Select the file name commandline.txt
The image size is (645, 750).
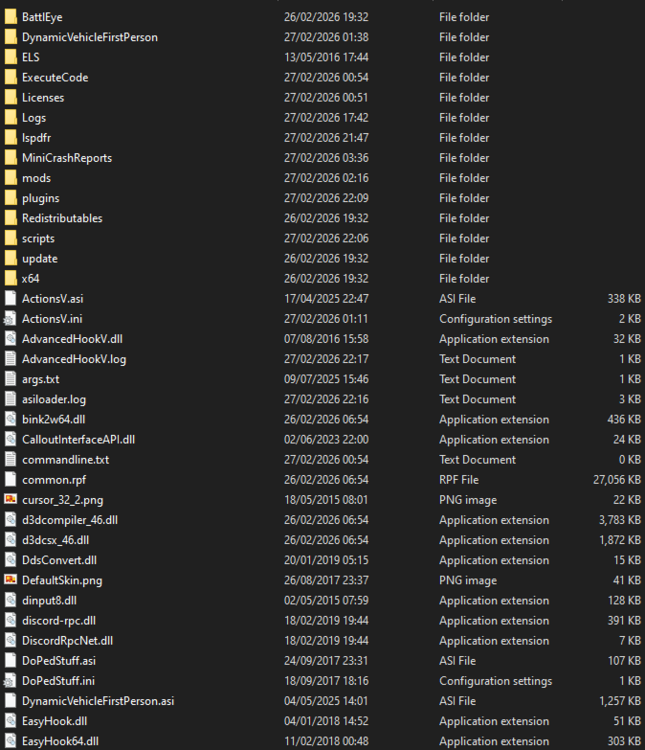(x=66, y=459)
